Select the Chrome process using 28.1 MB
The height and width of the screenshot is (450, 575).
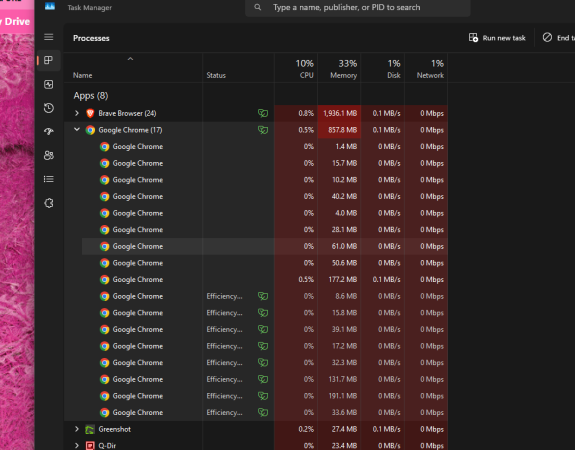pos(264,230)
